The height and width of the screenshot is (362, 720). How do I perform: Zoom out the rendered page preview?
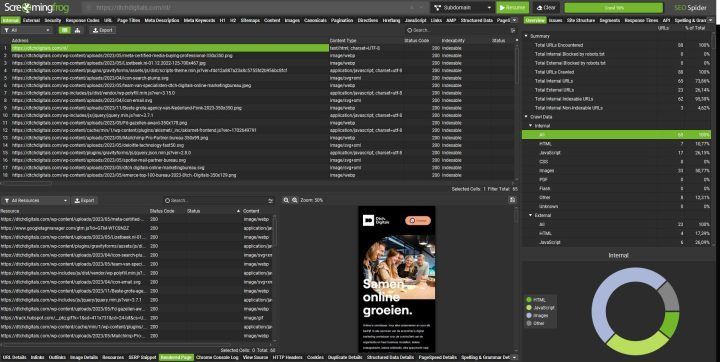[286, 200]
